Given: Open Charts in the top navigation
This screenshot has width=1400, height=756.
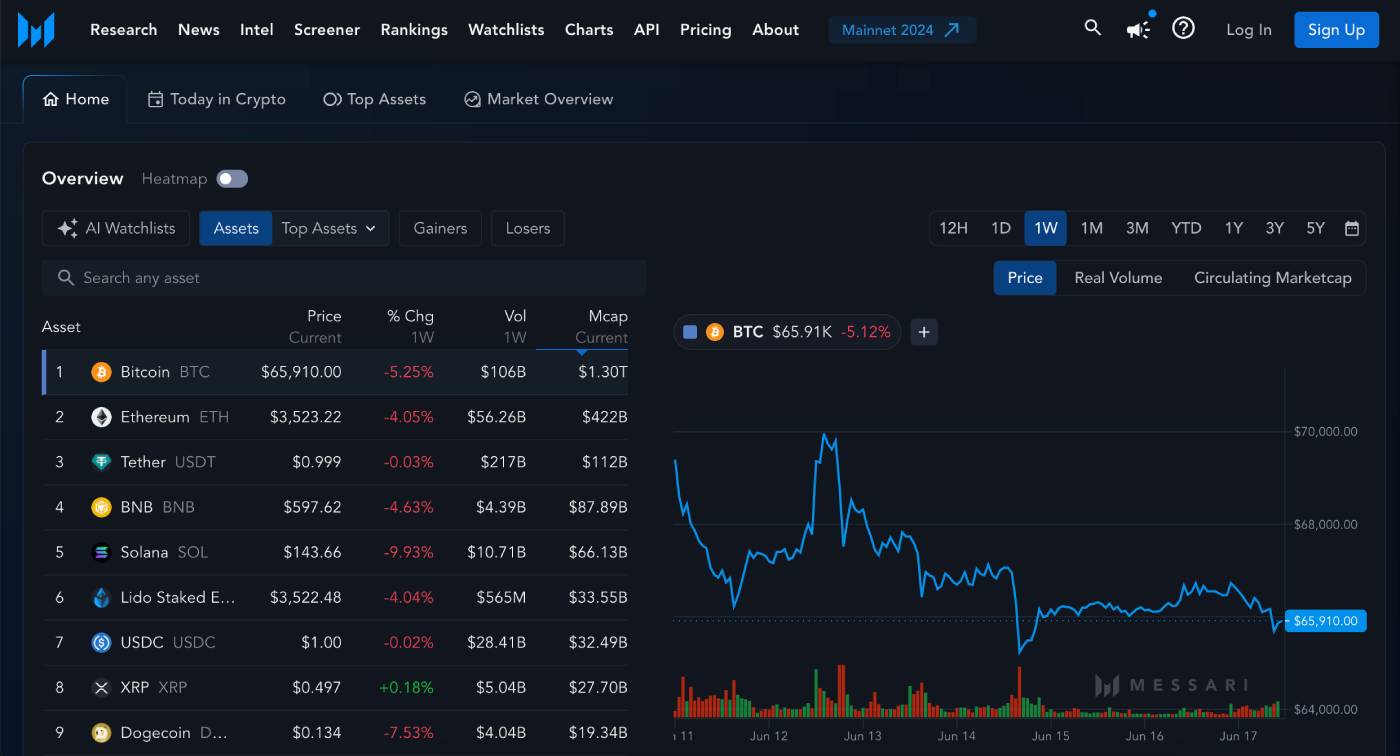Looking at the screenshot, I should tap(589, 30).
